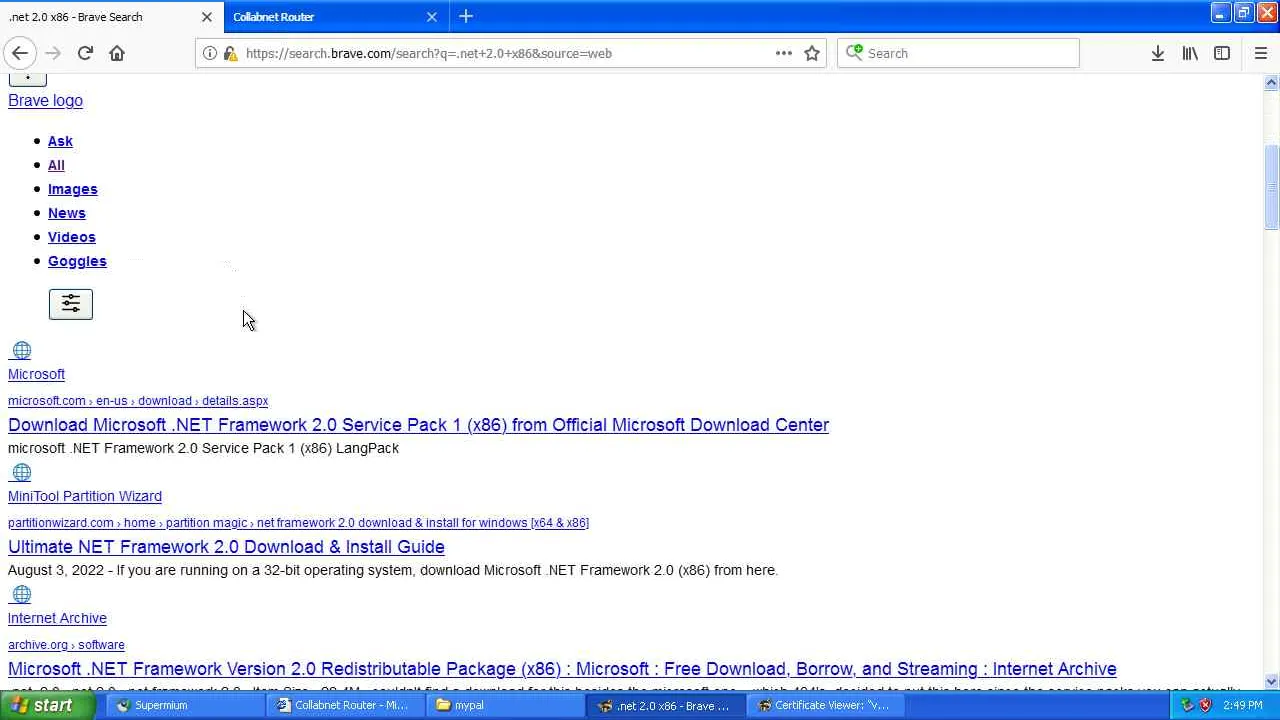Open Download Microsoft .NET Framework 2.0 Service Pack 1 result
Screen dimensions: 1280x720
[x=418, y=425]
